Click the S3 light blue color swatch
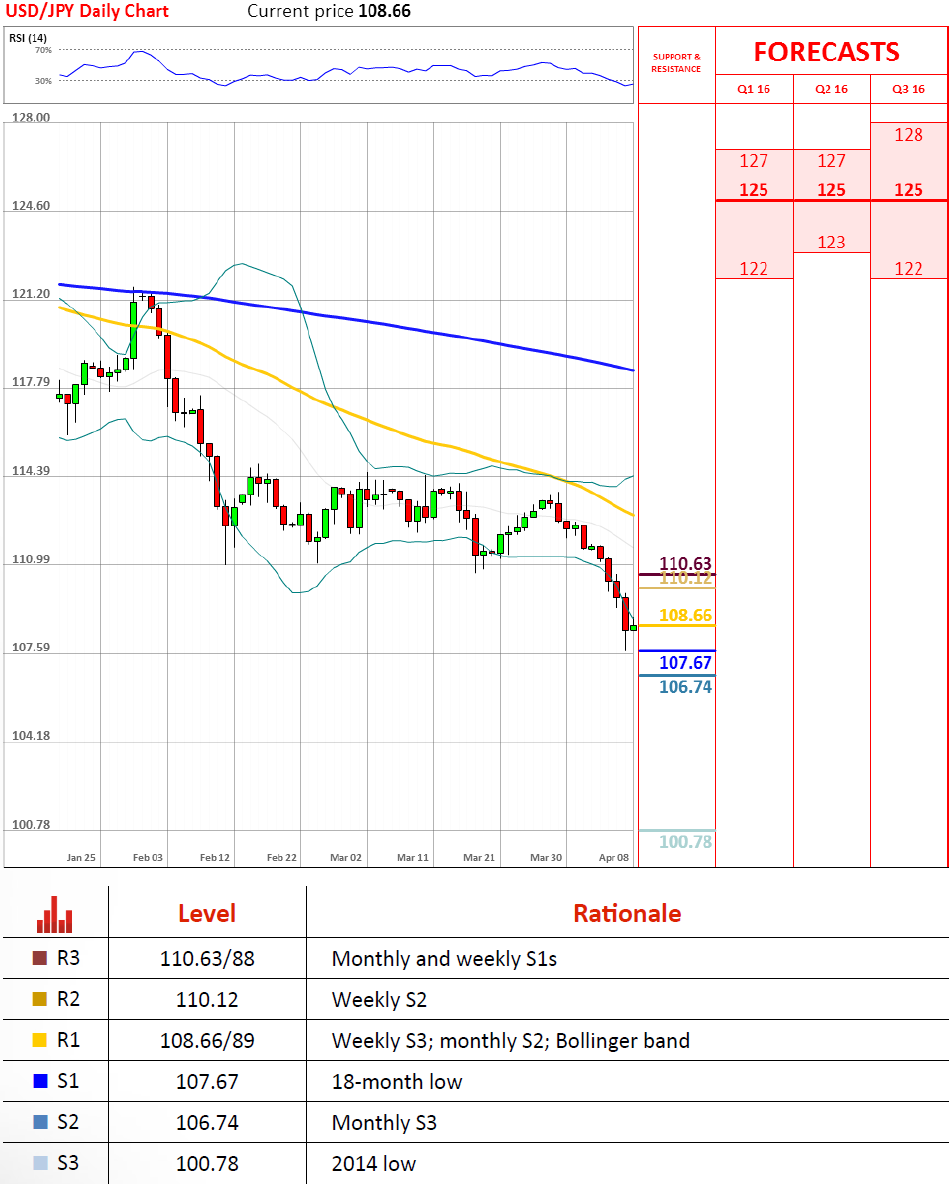The image size is (952, 1184). click(x=40, y=1162)
